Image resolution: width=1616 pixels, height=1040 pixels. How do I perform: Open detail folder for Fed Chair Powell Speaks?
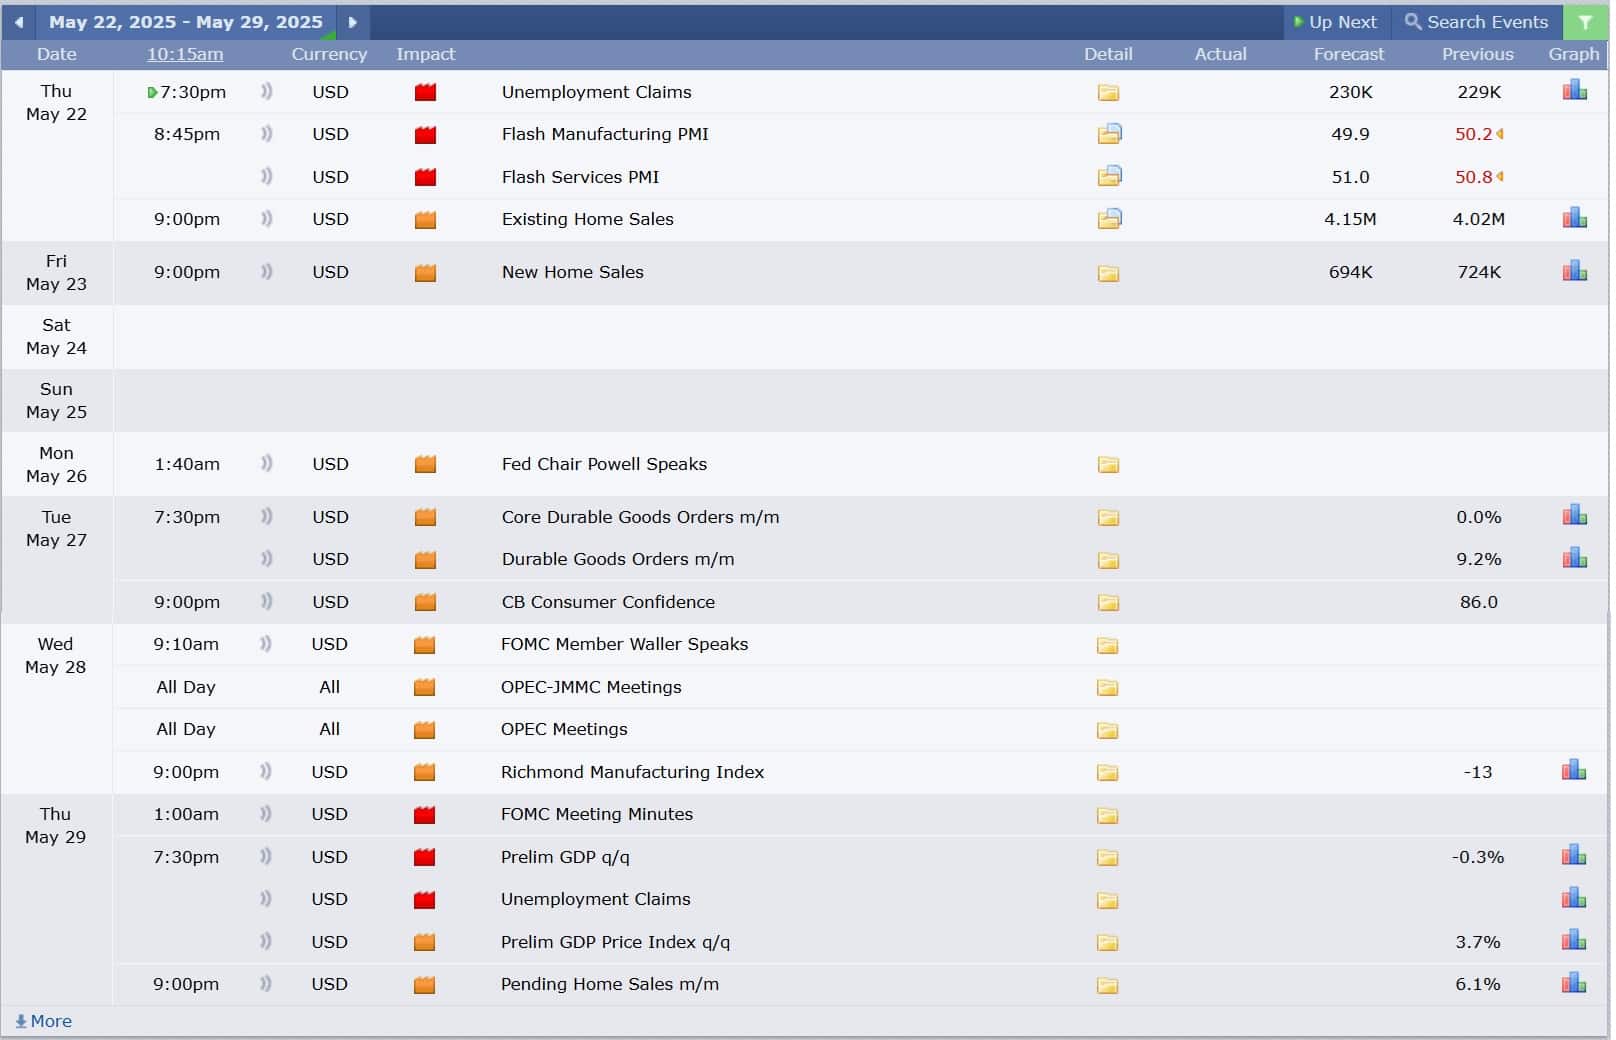pyautogui.click(x=1108, y=465)
